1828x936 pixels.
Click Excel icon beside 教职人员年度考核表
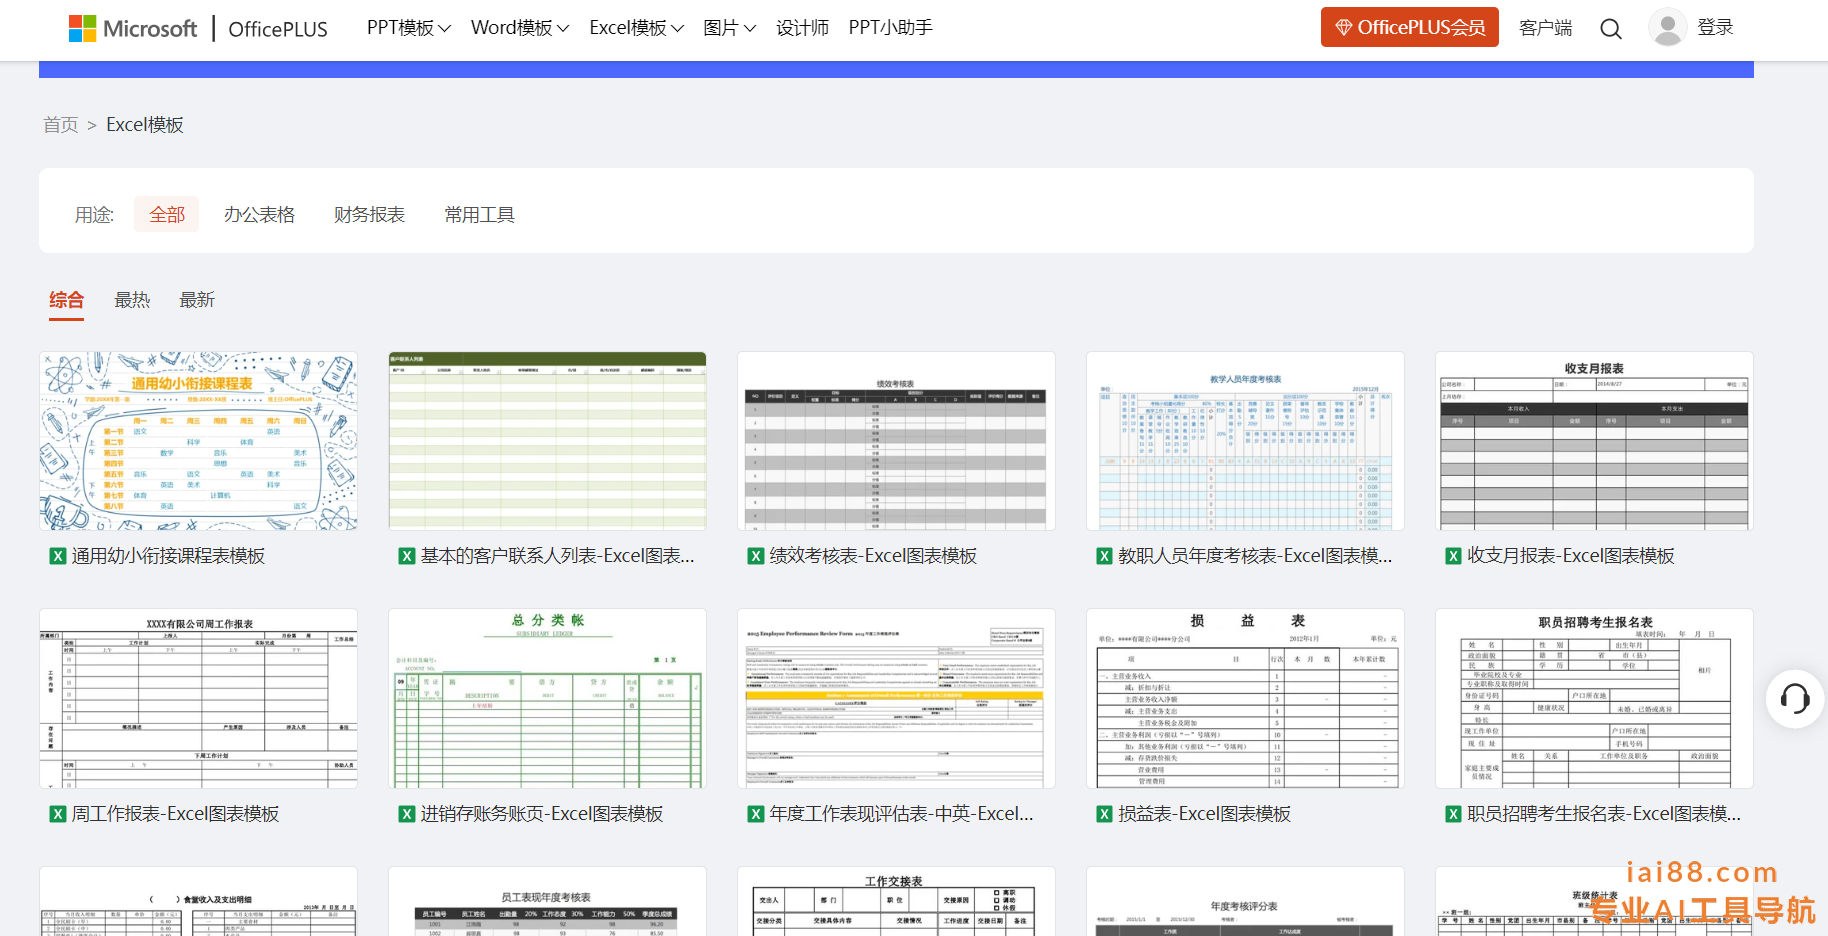click(1105, 556)
